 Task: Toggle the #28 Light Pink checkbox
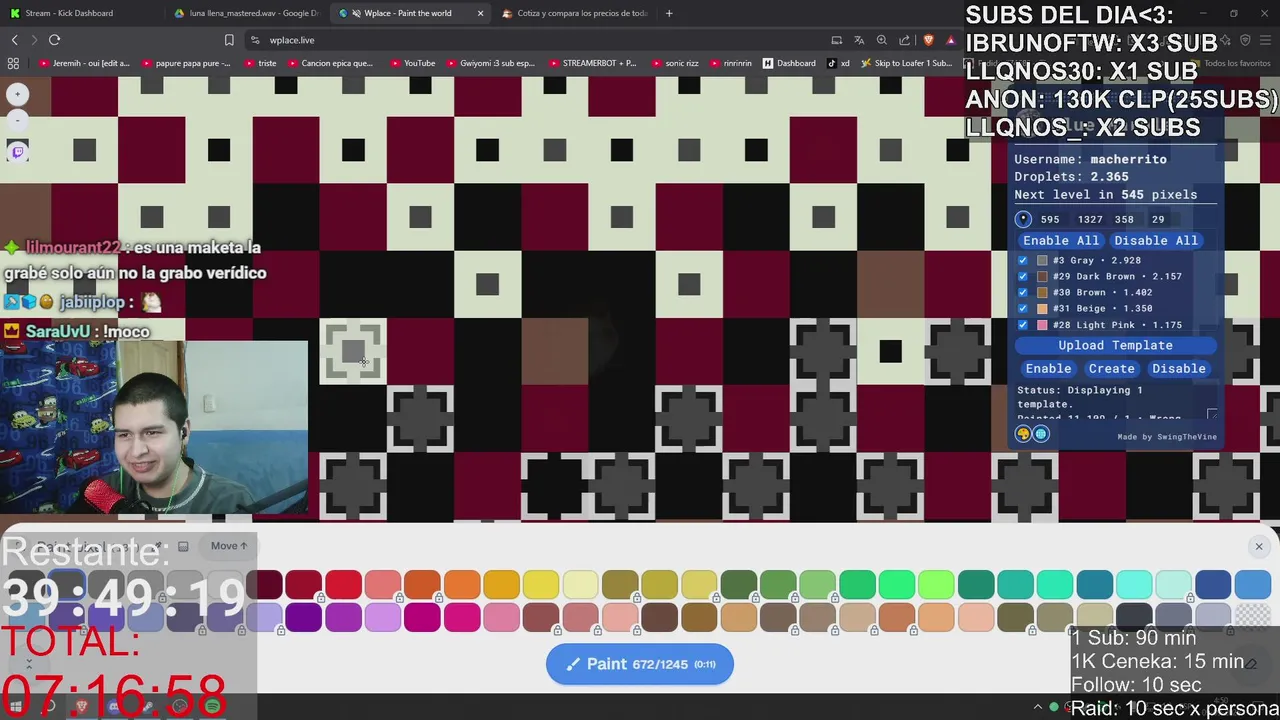(1022, 325)
